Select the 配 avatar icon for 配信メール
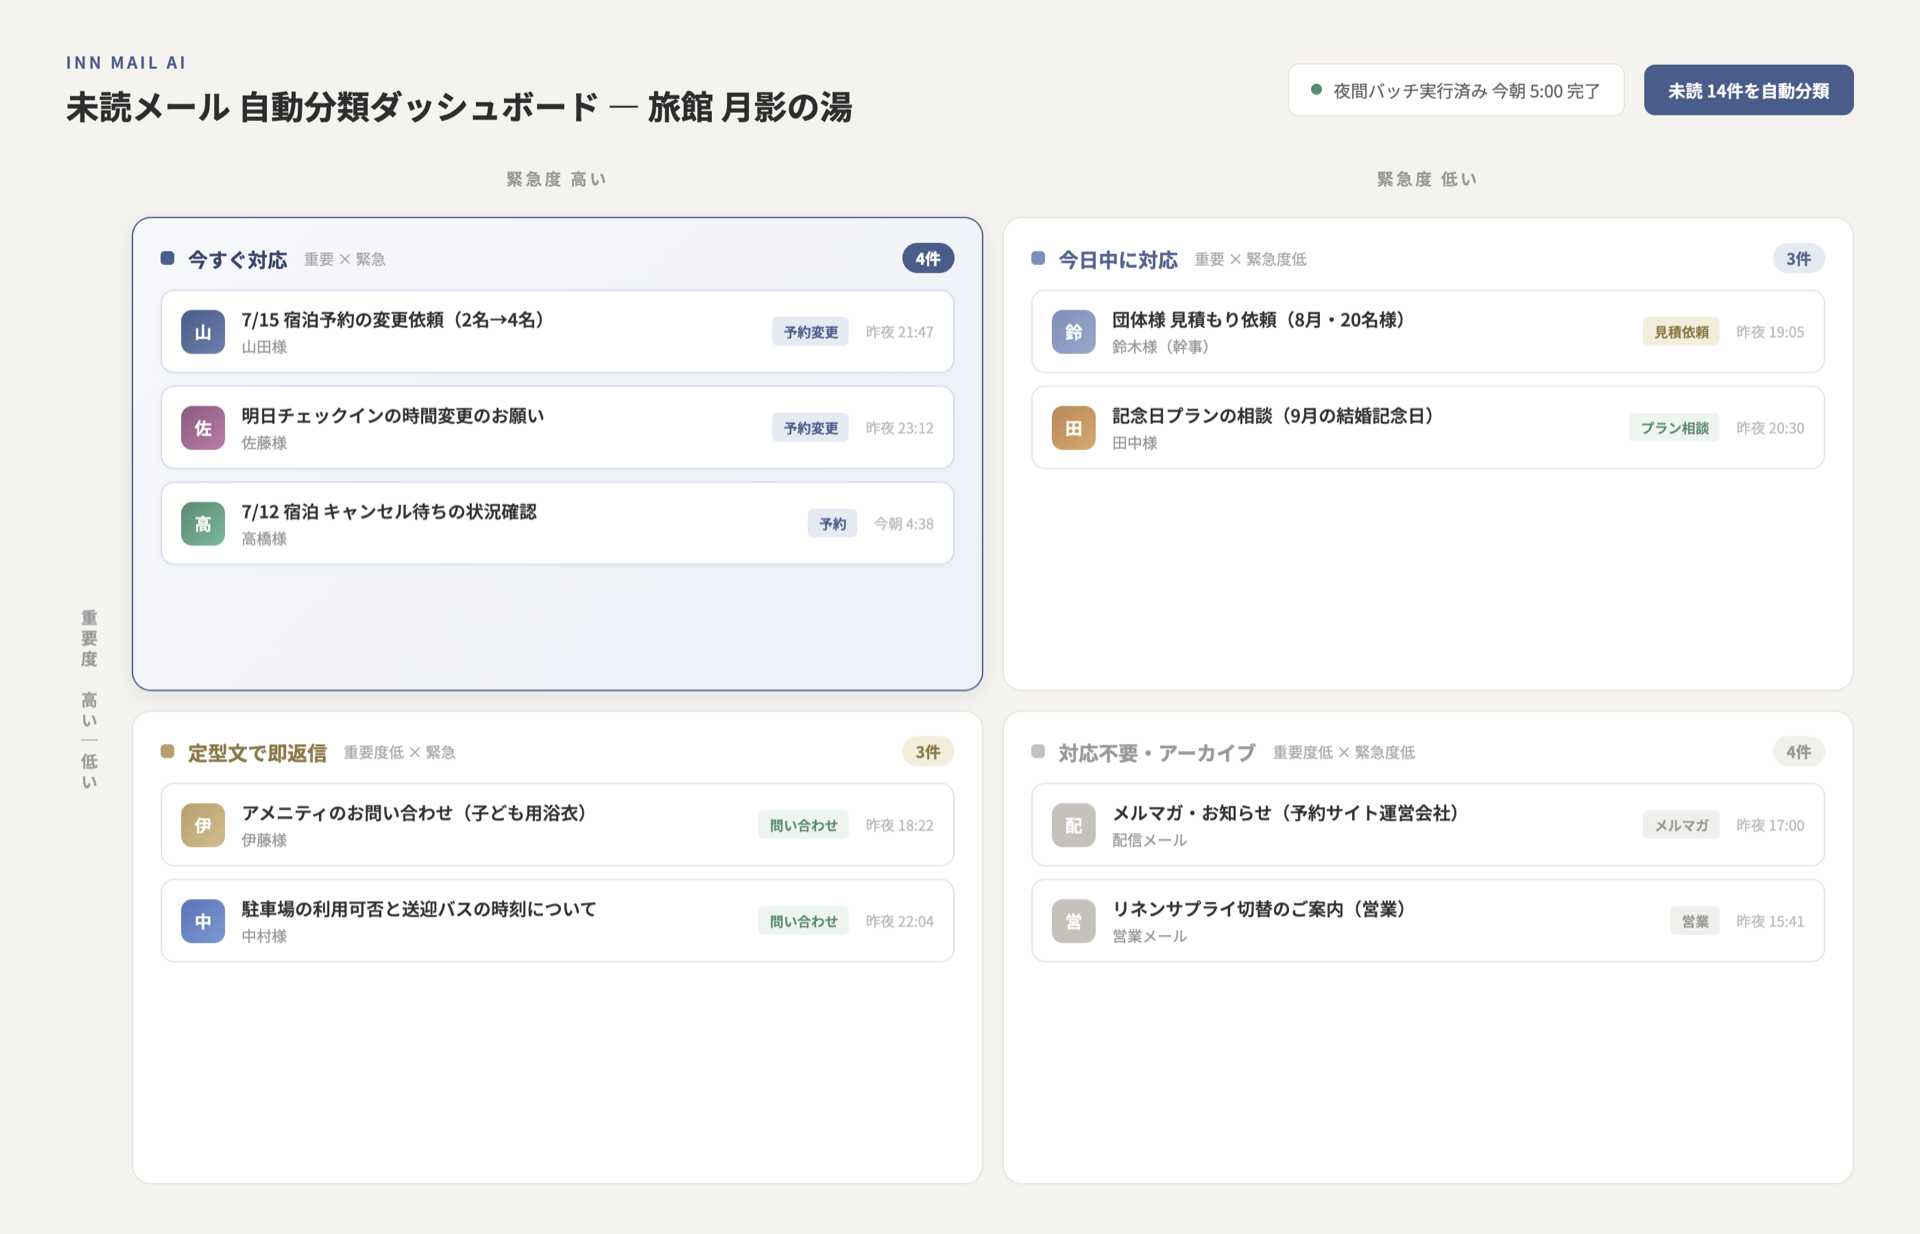Image resolution: width=1920 pixels, height=1234 pixels. (1073, 825)
